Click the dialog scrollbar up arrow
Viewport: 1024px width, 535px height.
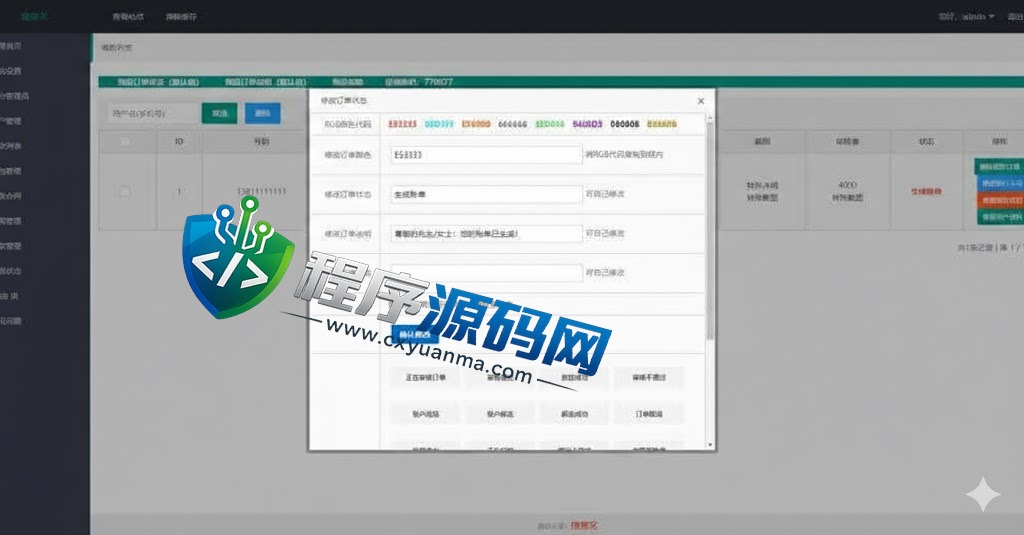click(x=710, y=118)
